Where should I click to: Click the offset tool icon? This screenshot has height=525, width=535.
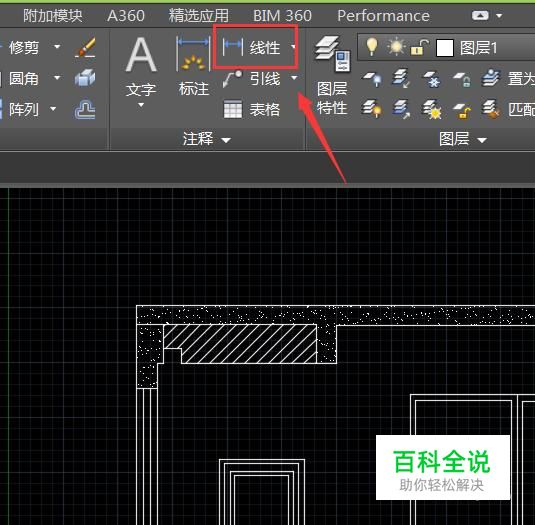point(85,110)
